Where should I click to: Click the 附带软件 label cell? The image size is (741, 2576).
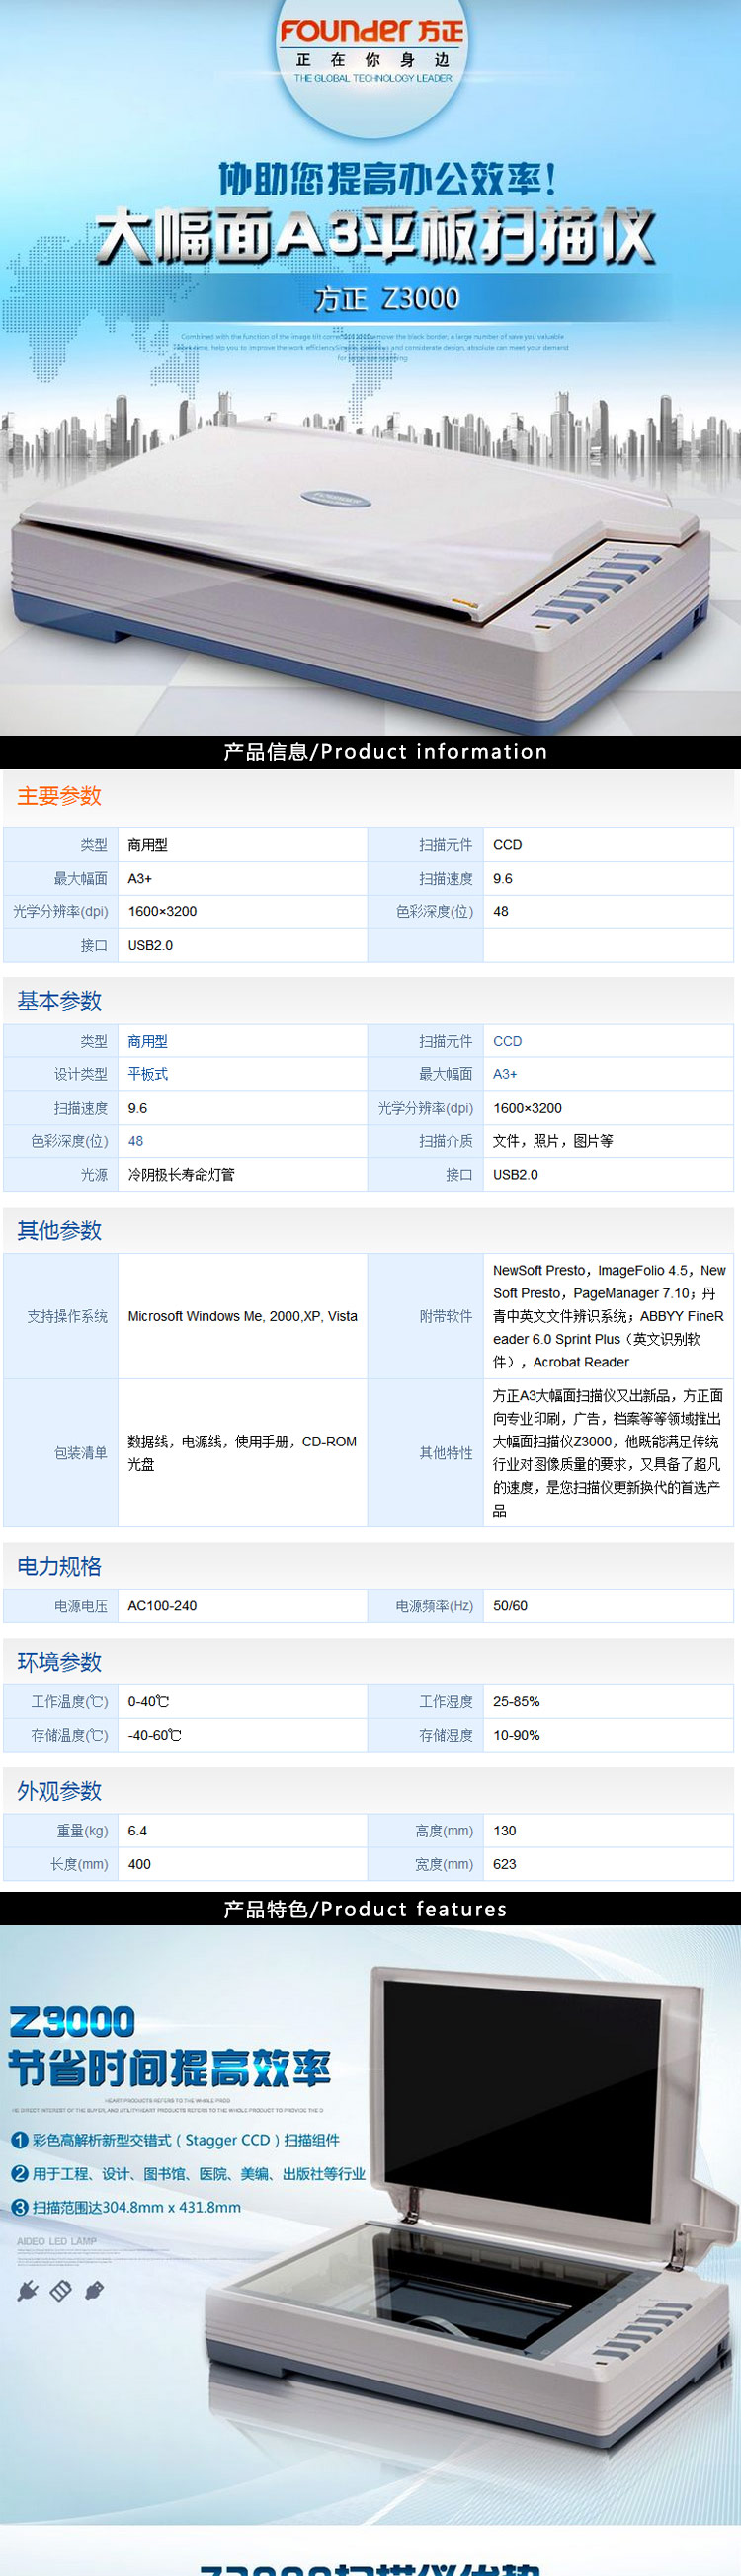point(426,1316)
